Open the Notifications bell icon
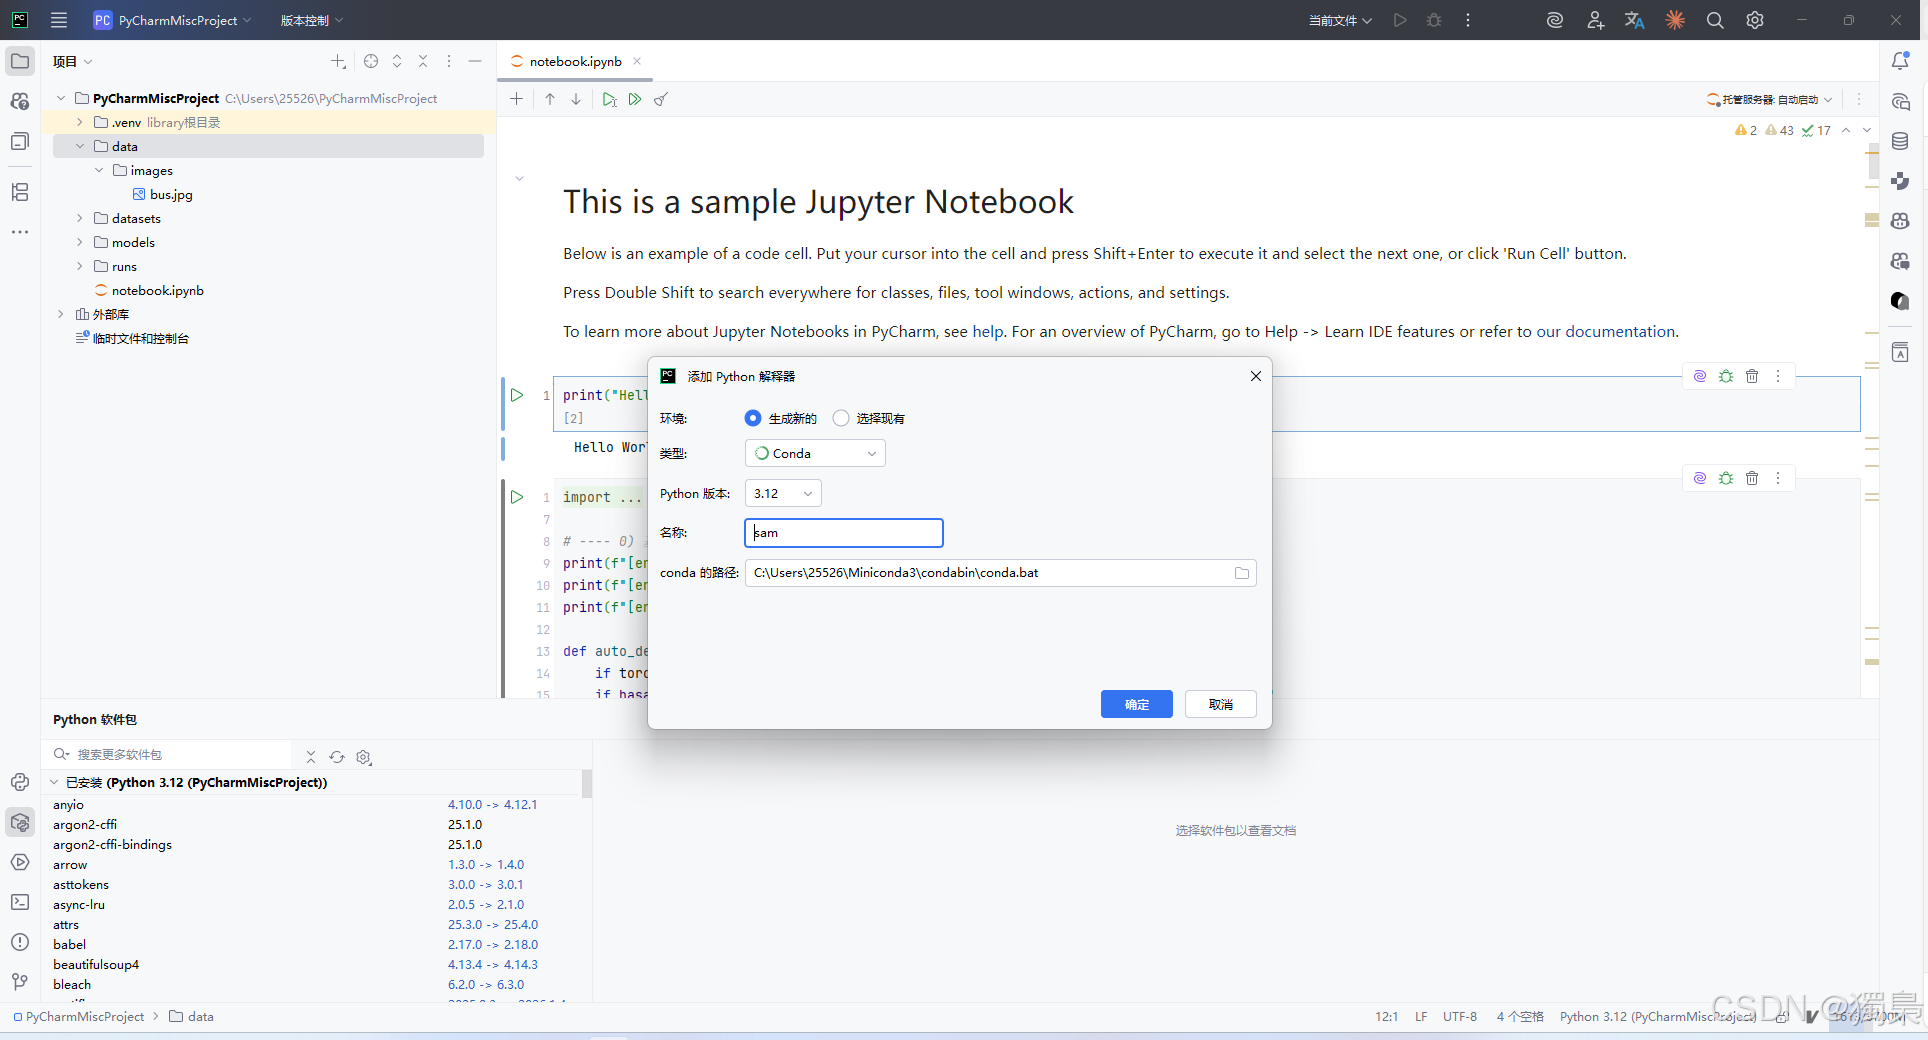1928x1040 pixels. 1900,61
